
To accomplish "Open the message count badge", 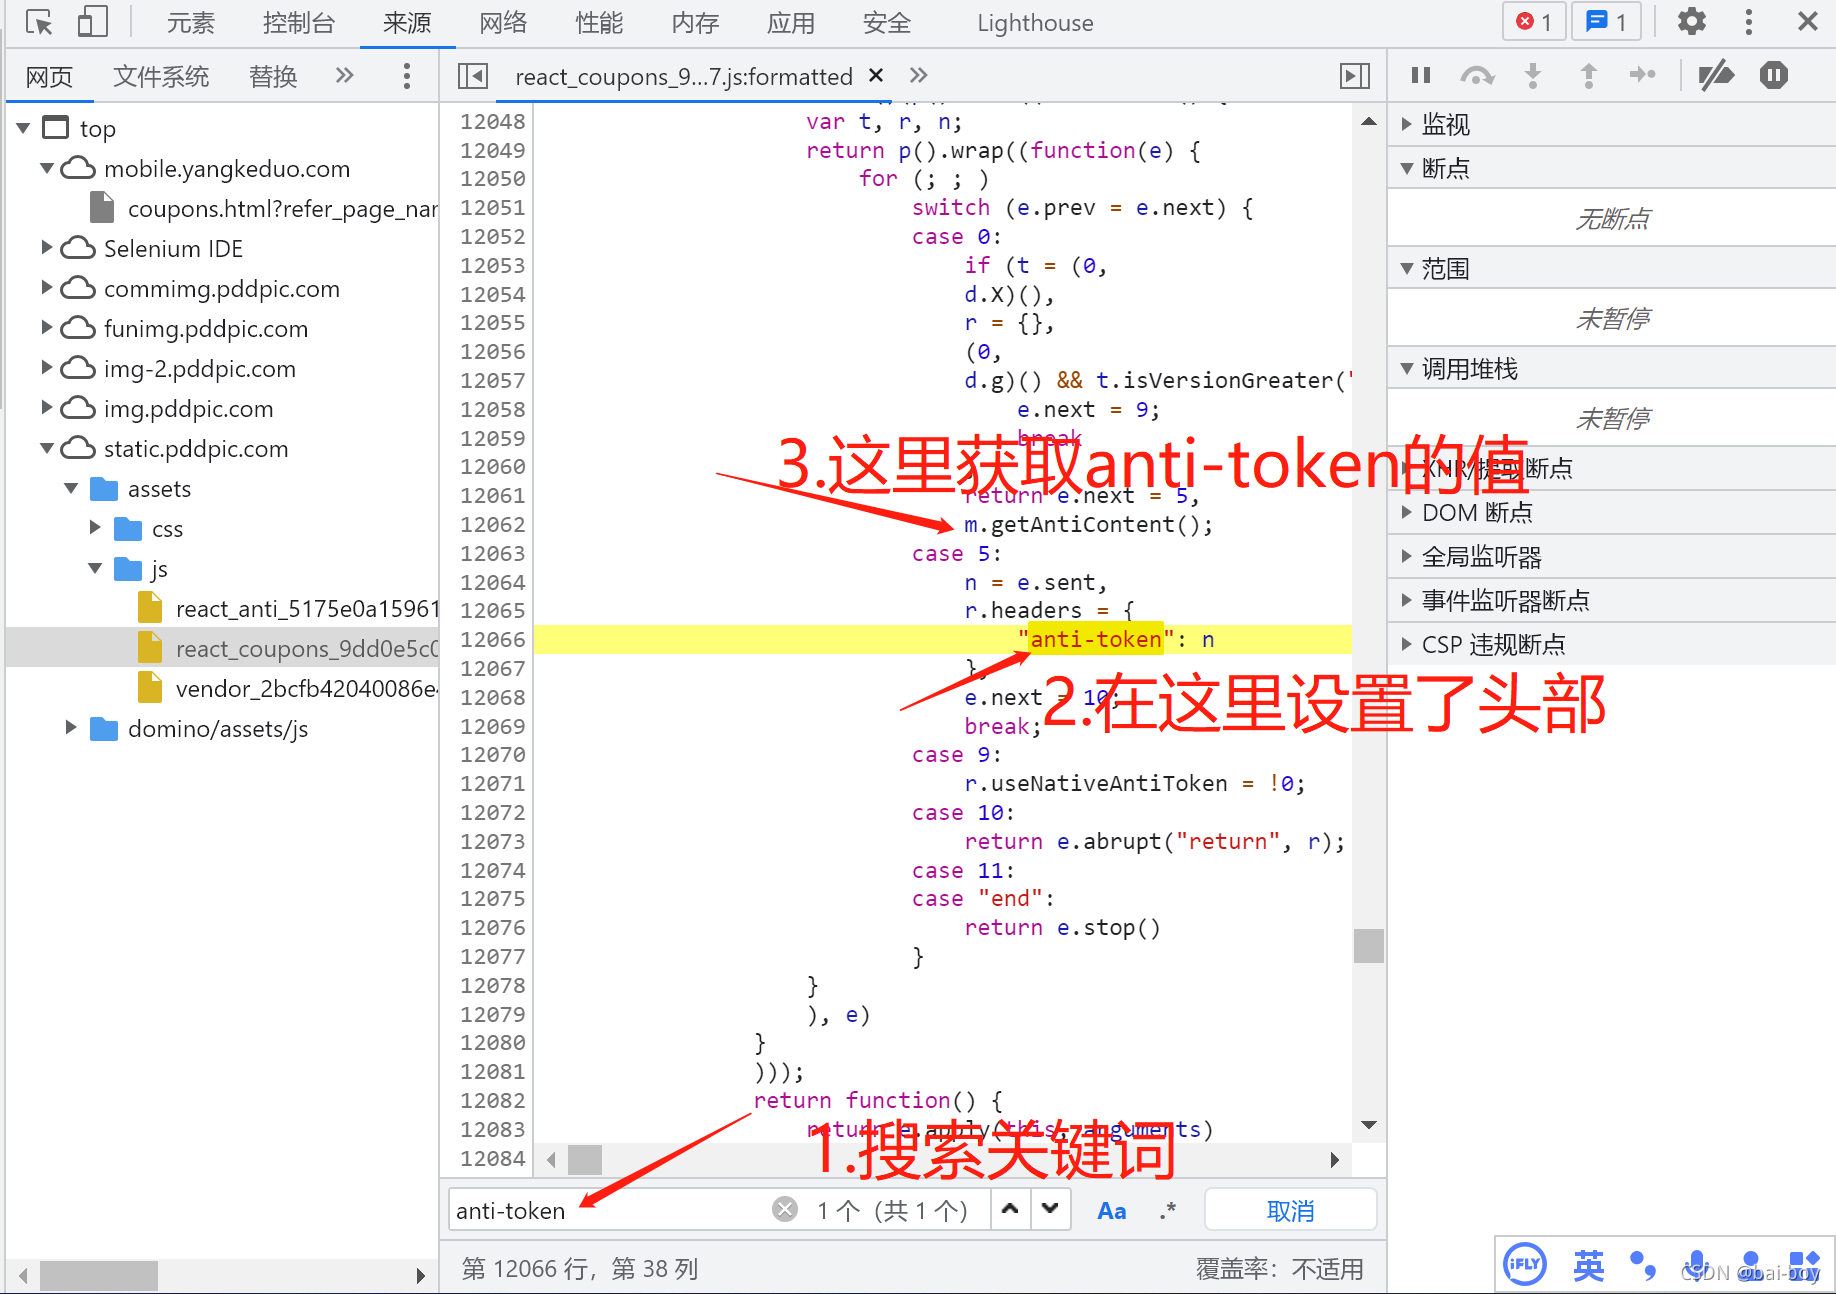I will (x=1607, y=21).
